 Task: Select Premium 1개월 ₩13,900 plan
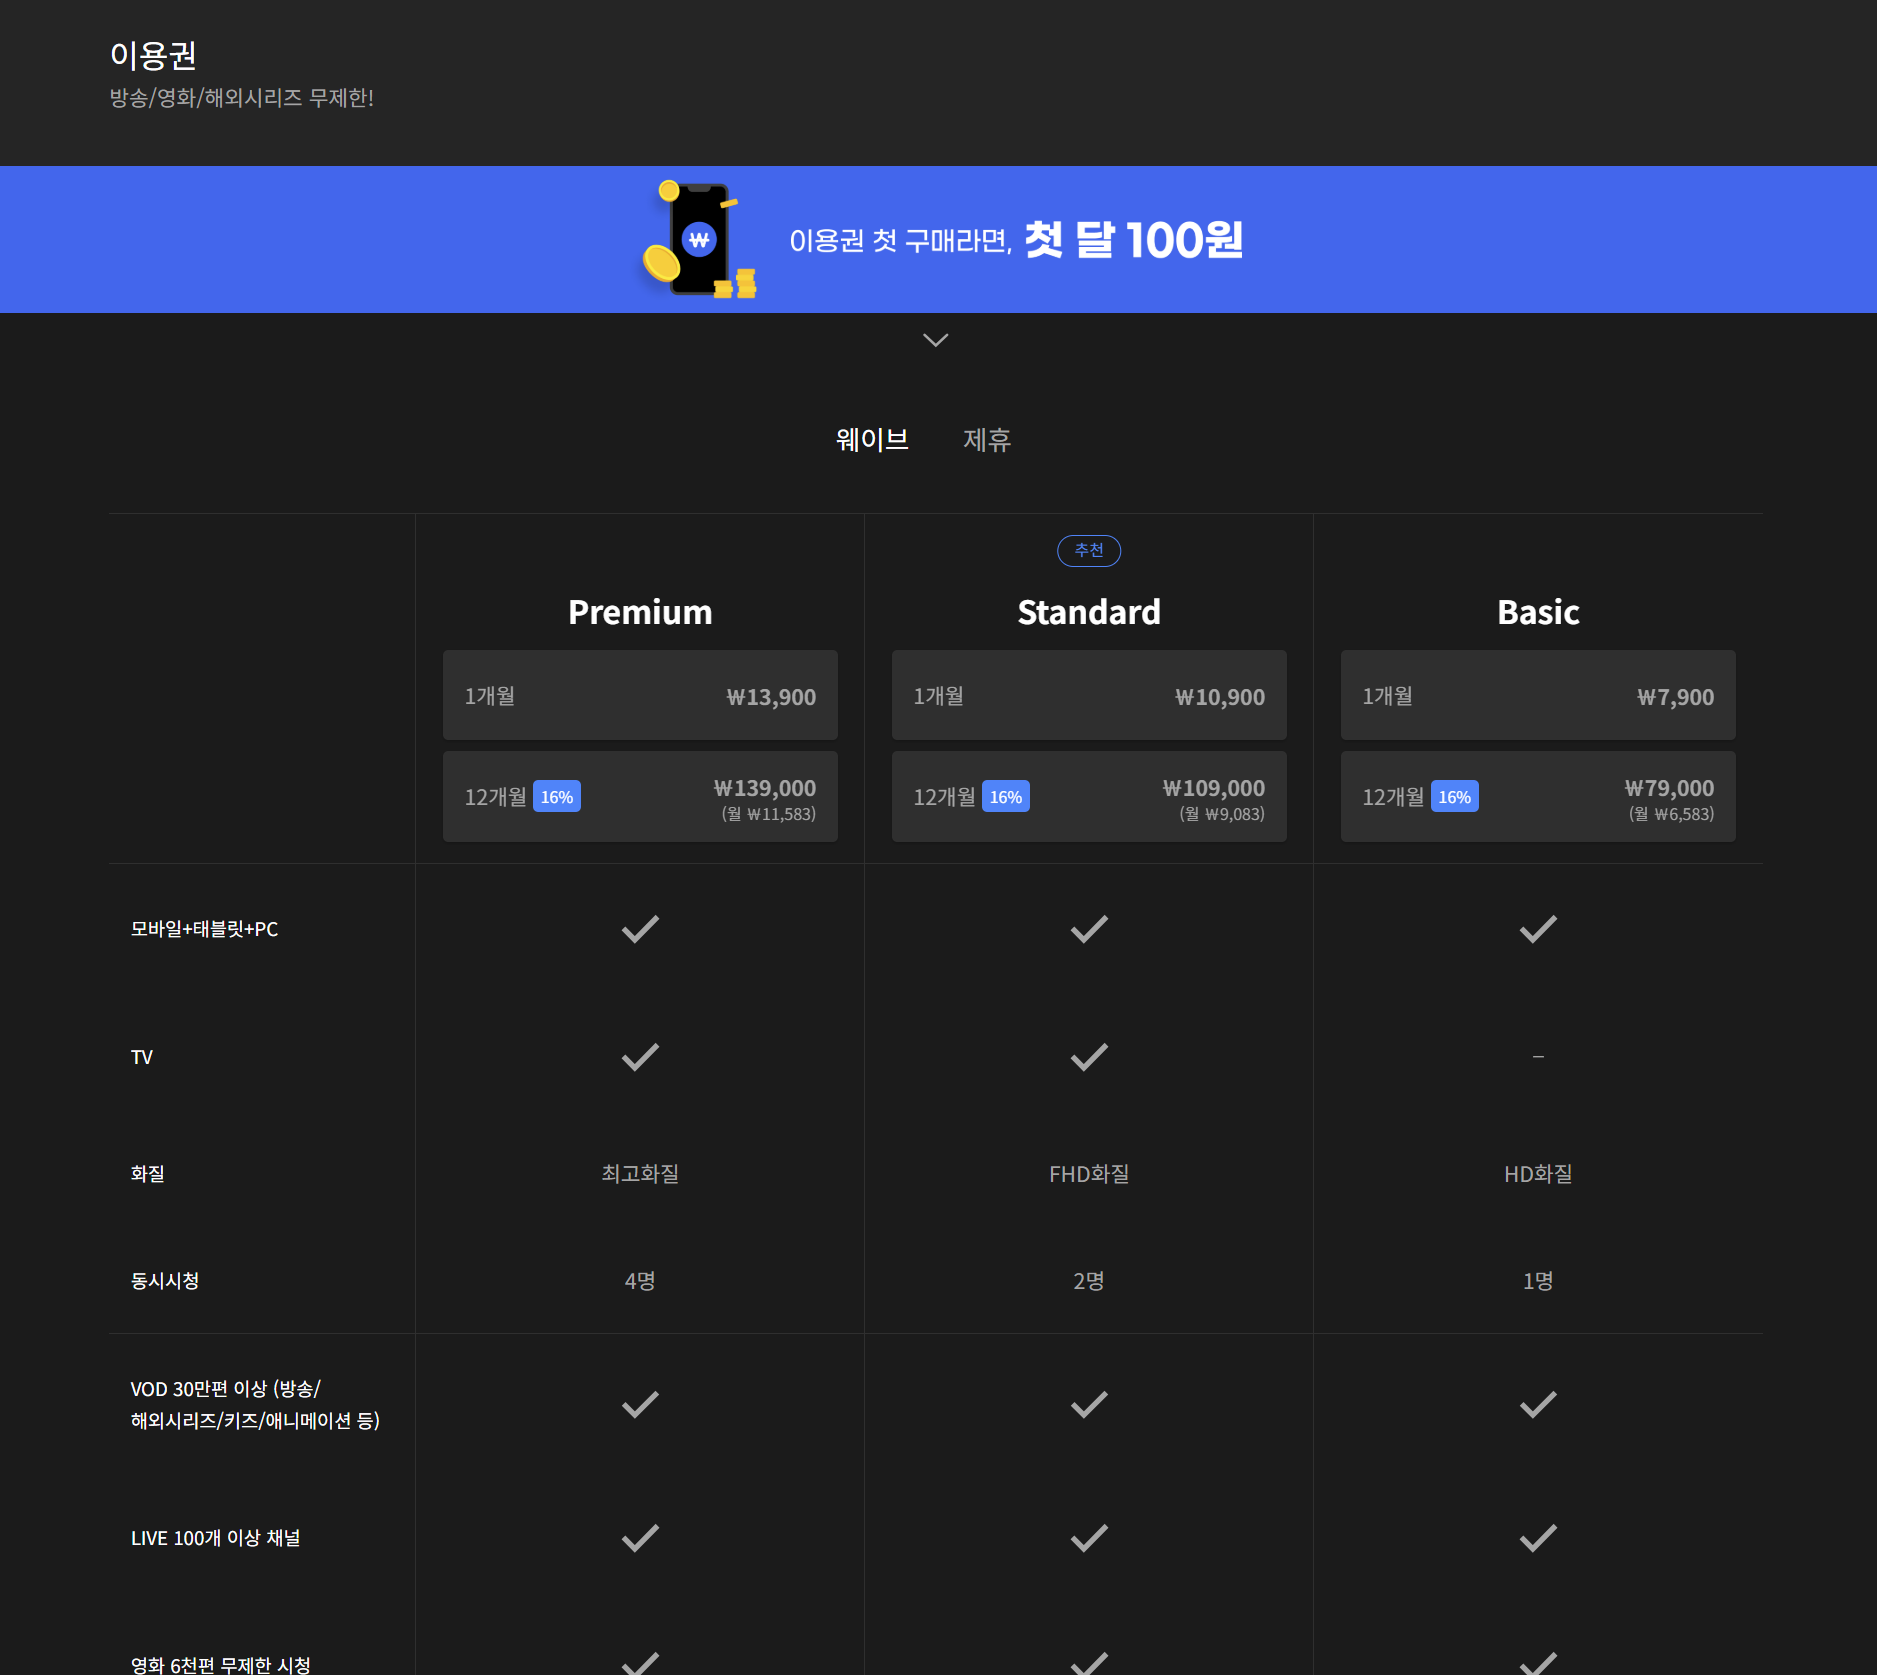640,696
